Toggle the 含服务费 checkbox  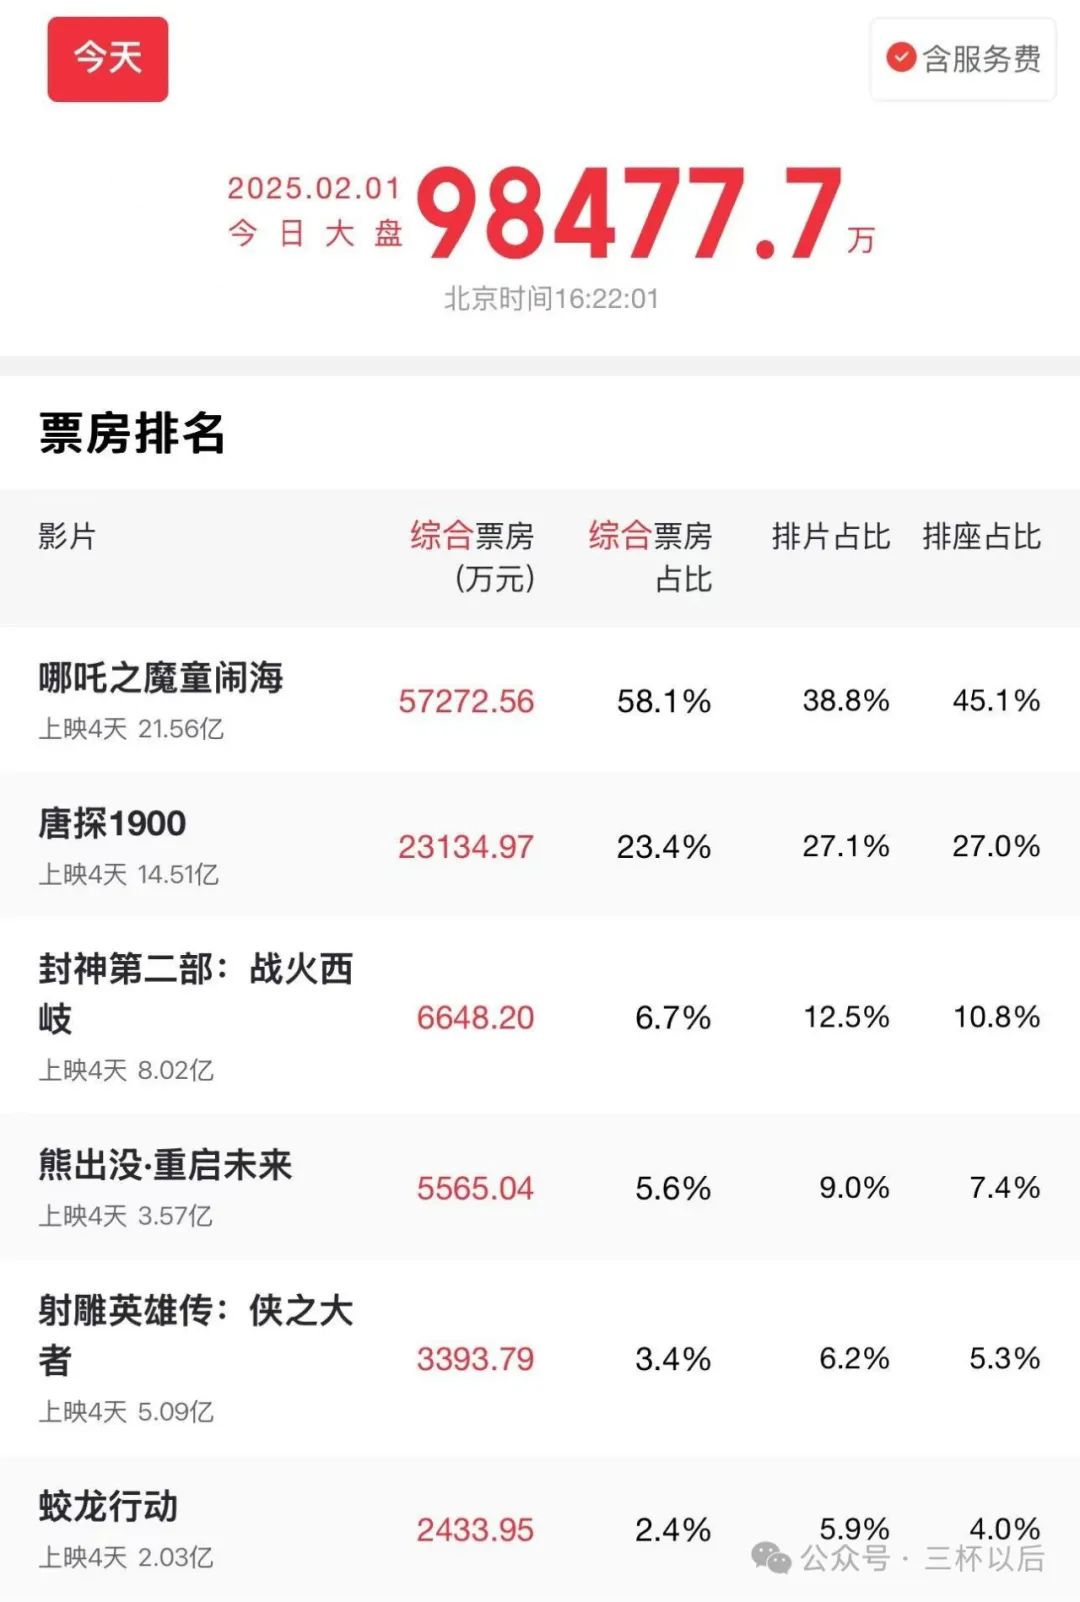pyautogui.click(x=963, y=59)
